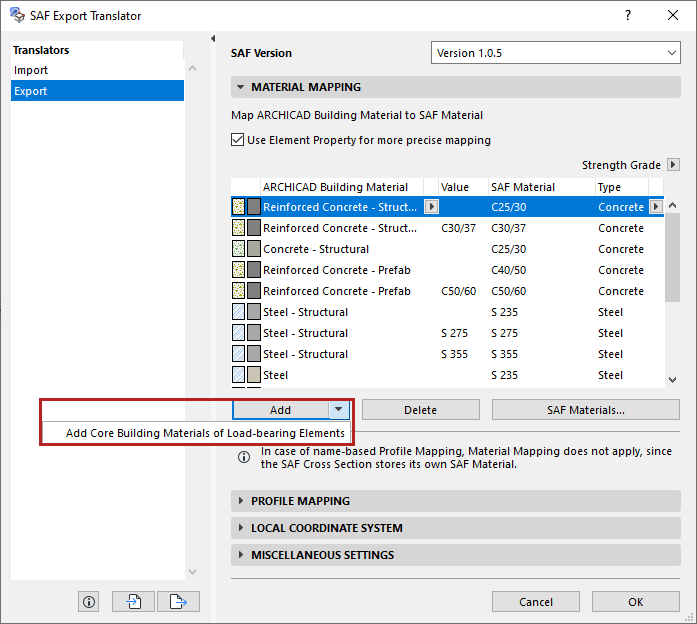Select Reinforced Concrete - Prefab C40/50 row
Viewport: 697px width, 624px height.
click(447, 270)
